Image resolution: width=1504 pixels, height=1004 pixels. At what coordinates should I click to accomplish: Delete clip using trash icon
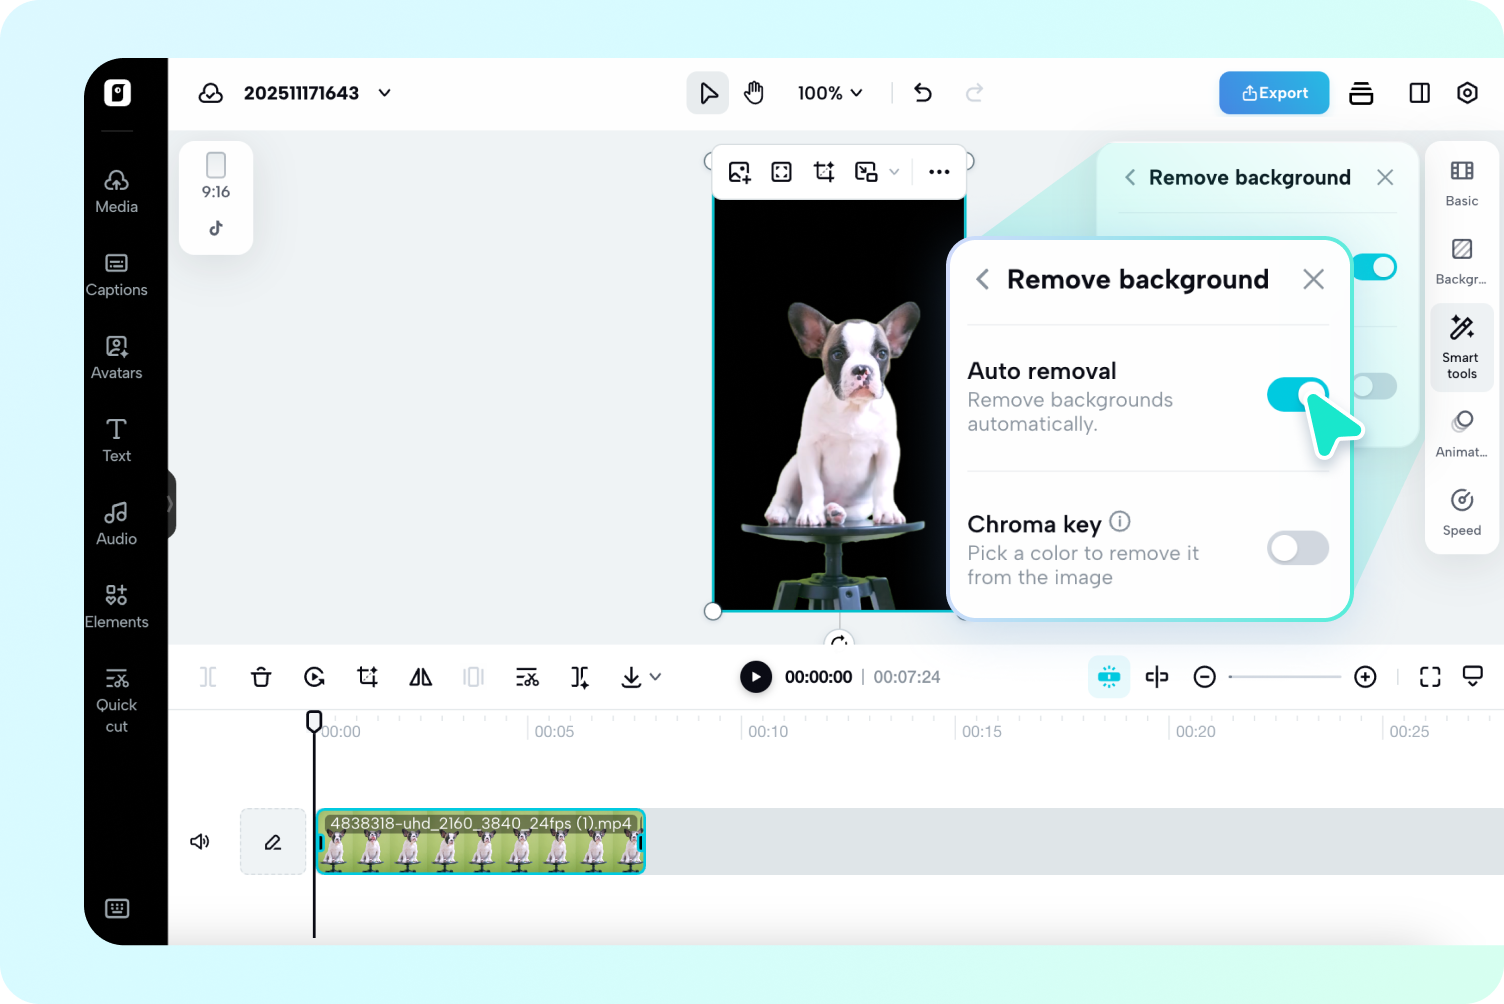261,677
